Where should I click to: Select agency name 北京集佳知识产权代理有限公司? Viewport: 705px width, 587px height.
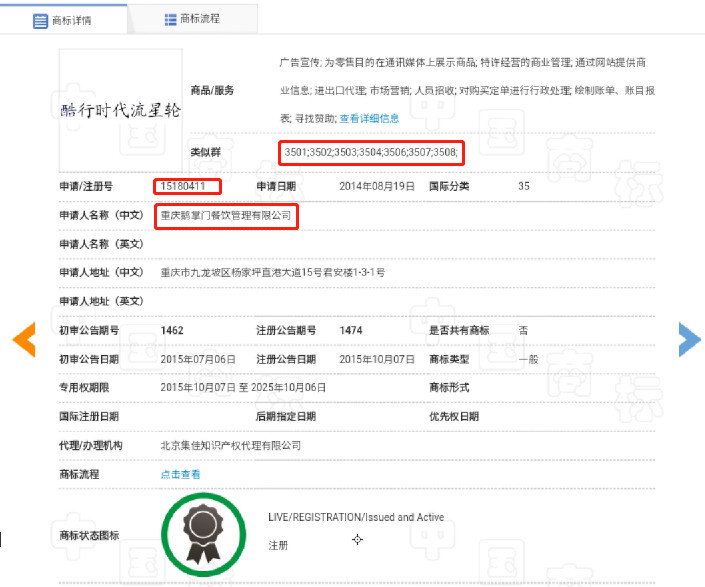pyautogui.click(x=231, y=445)
